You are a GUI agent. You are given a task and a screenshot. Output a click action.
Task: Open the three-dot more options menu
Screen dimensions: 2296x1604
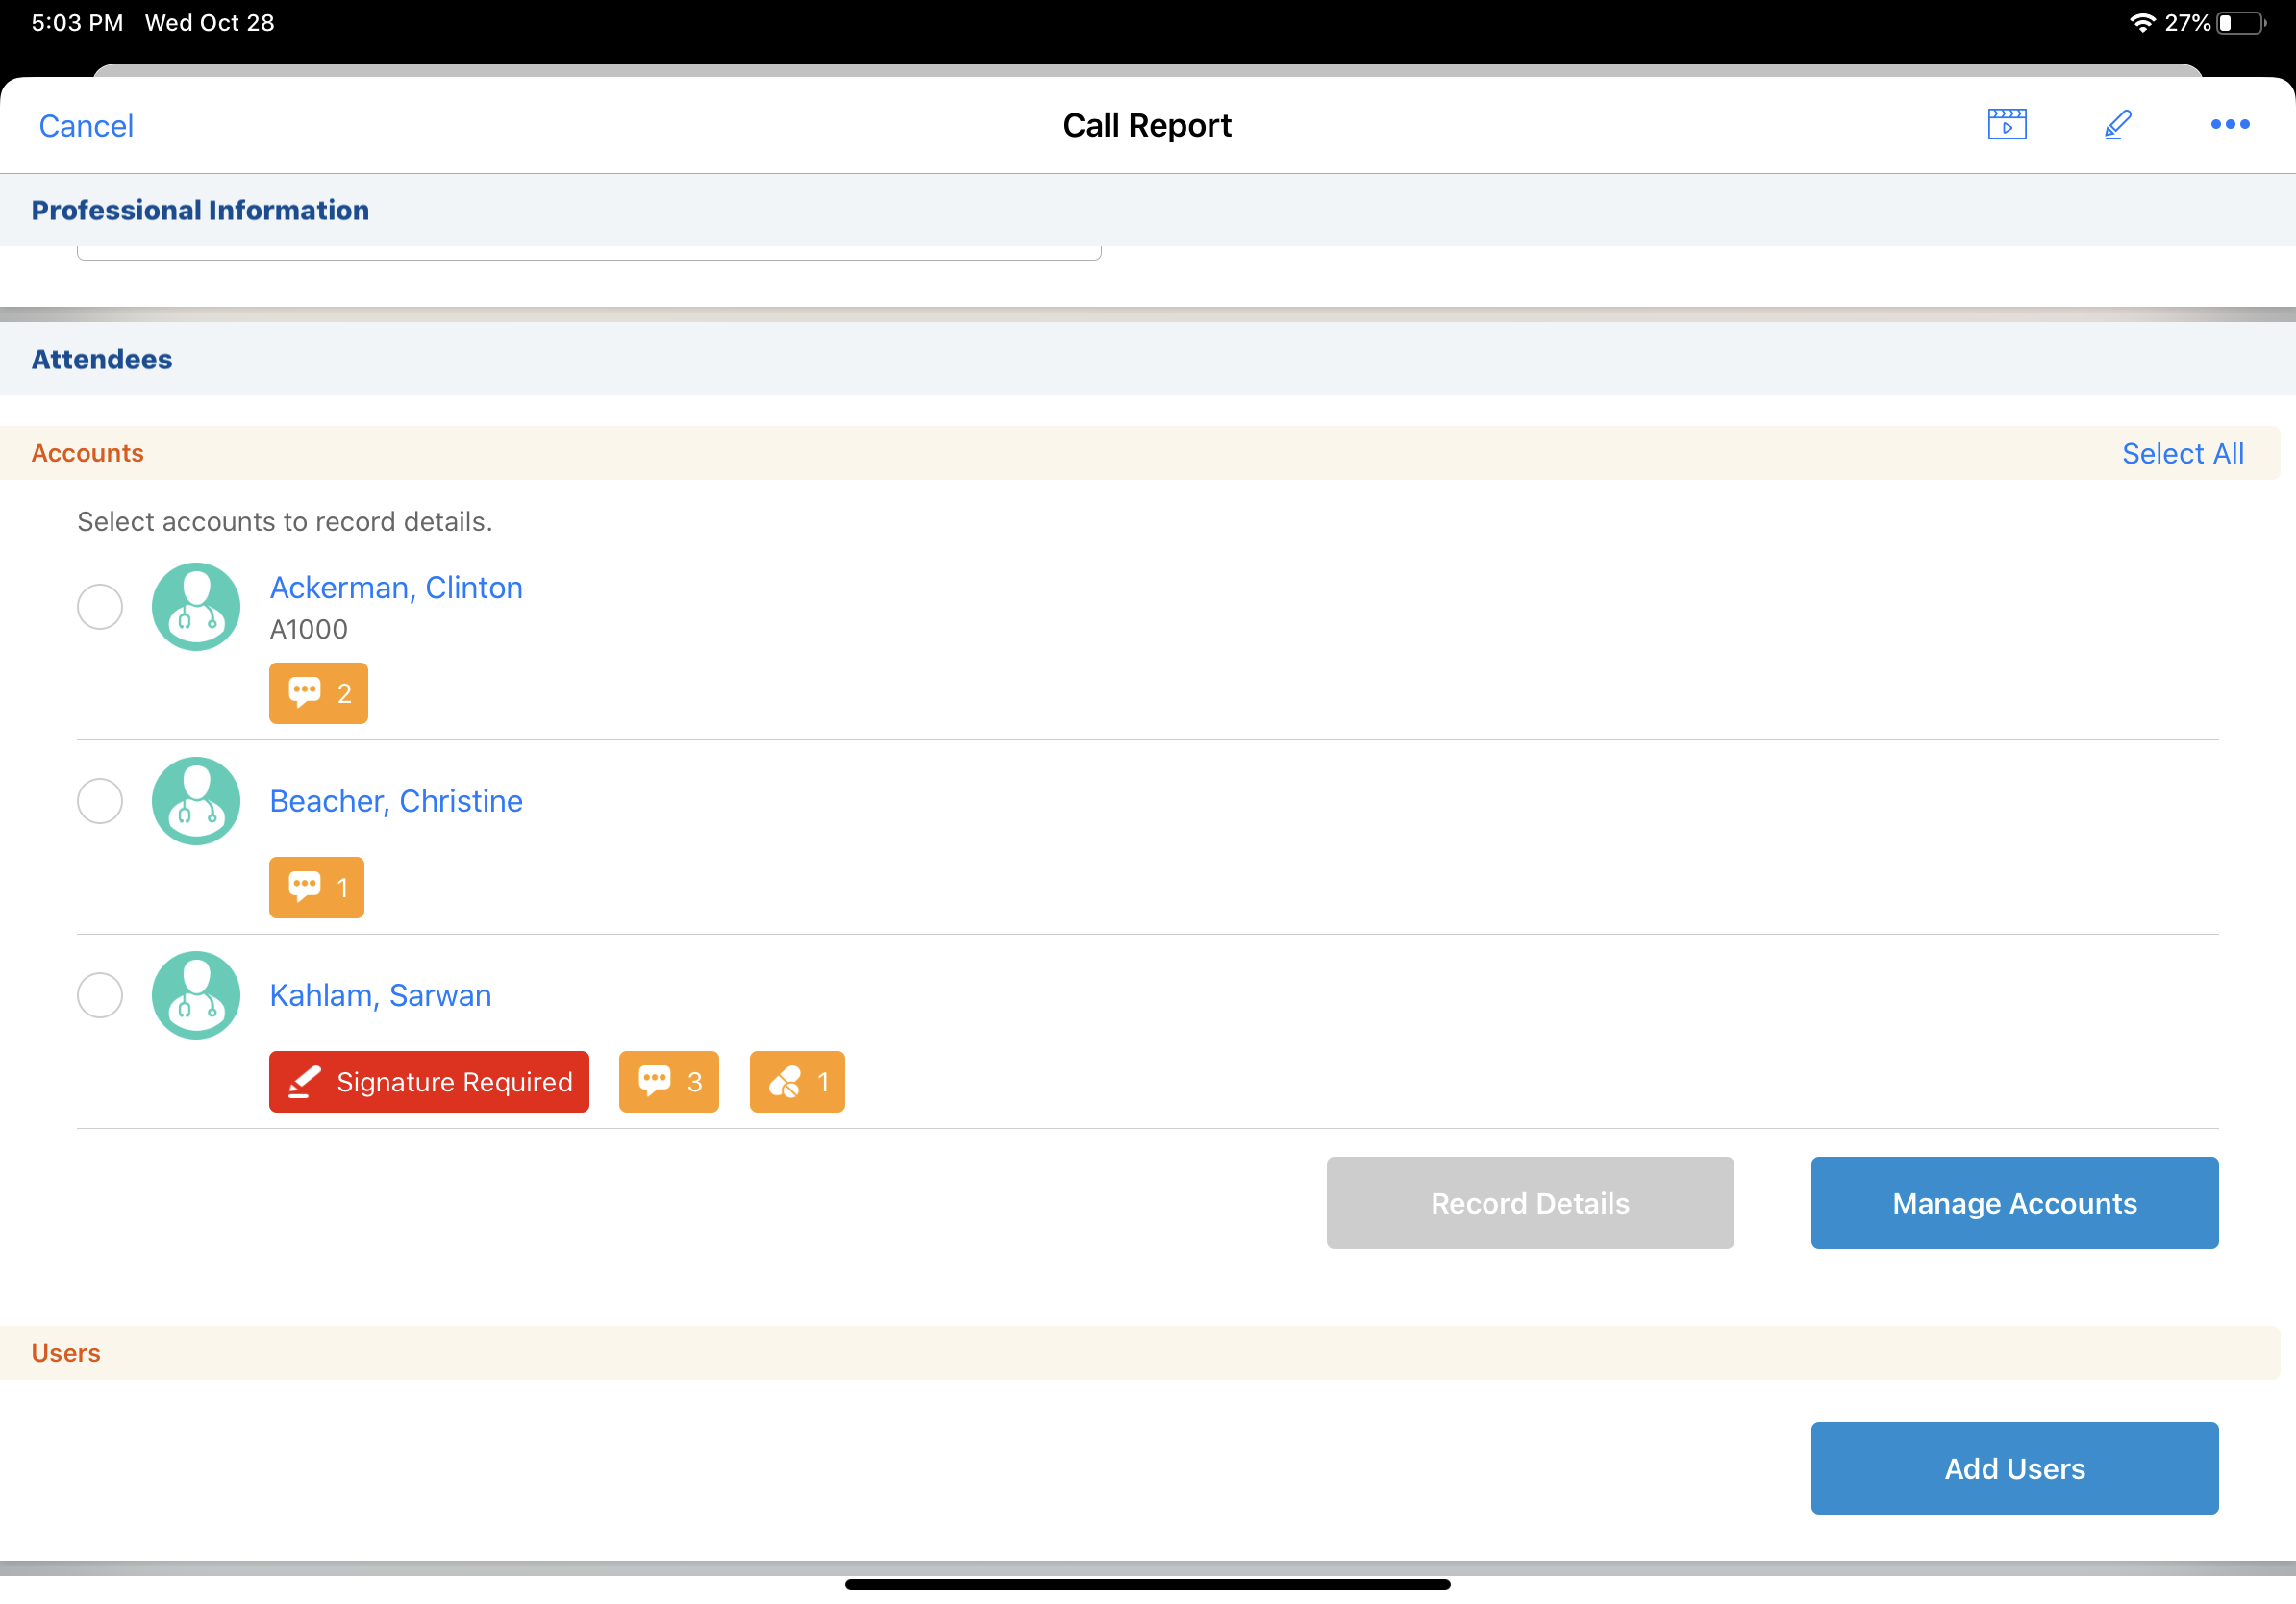(x=2229, y=125)
